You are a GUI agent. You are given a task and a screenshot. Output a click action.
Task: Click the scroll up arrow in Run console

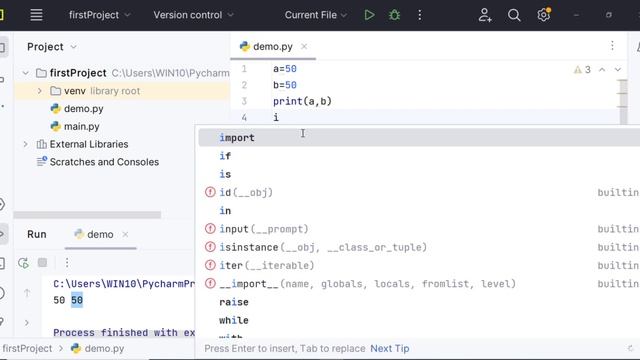pos(27,293)
